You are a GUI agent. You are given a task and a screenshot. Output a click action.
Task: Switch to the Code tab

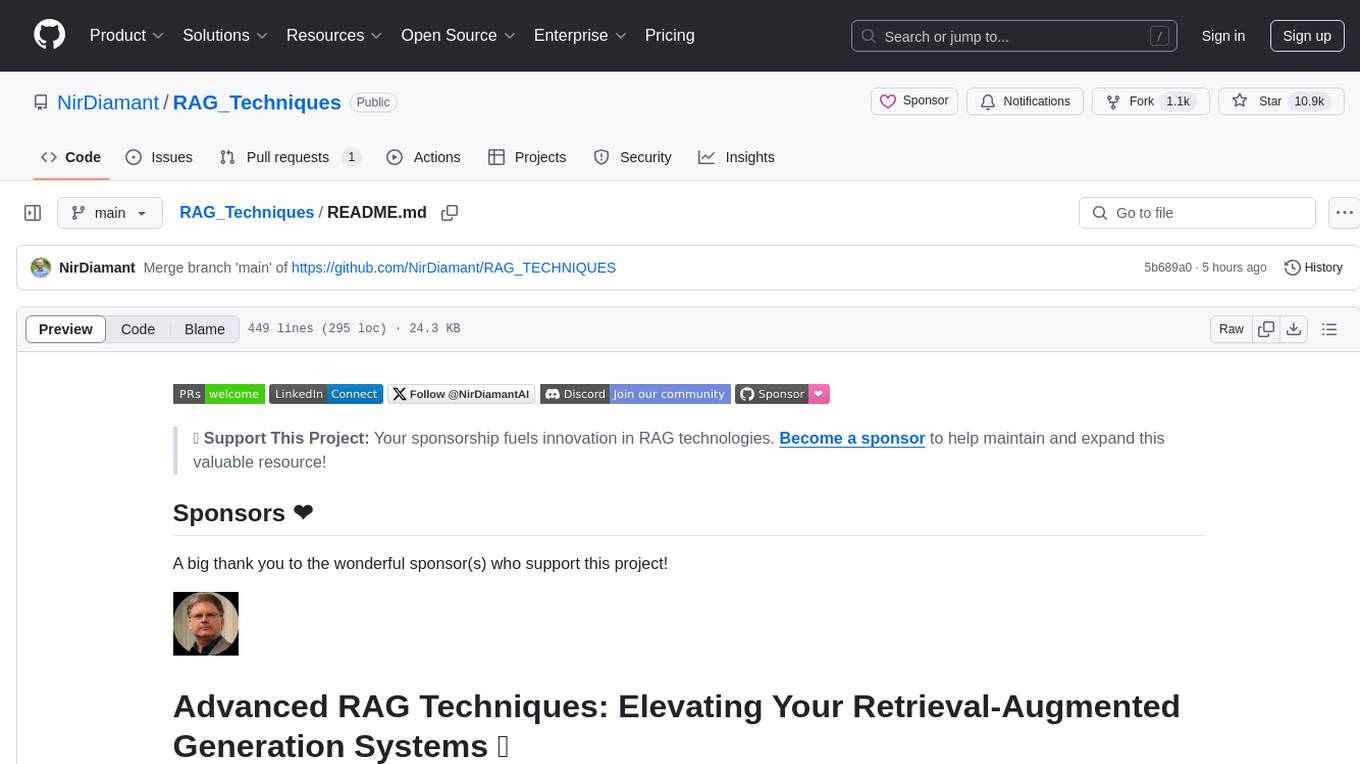[x=71, y=157]
